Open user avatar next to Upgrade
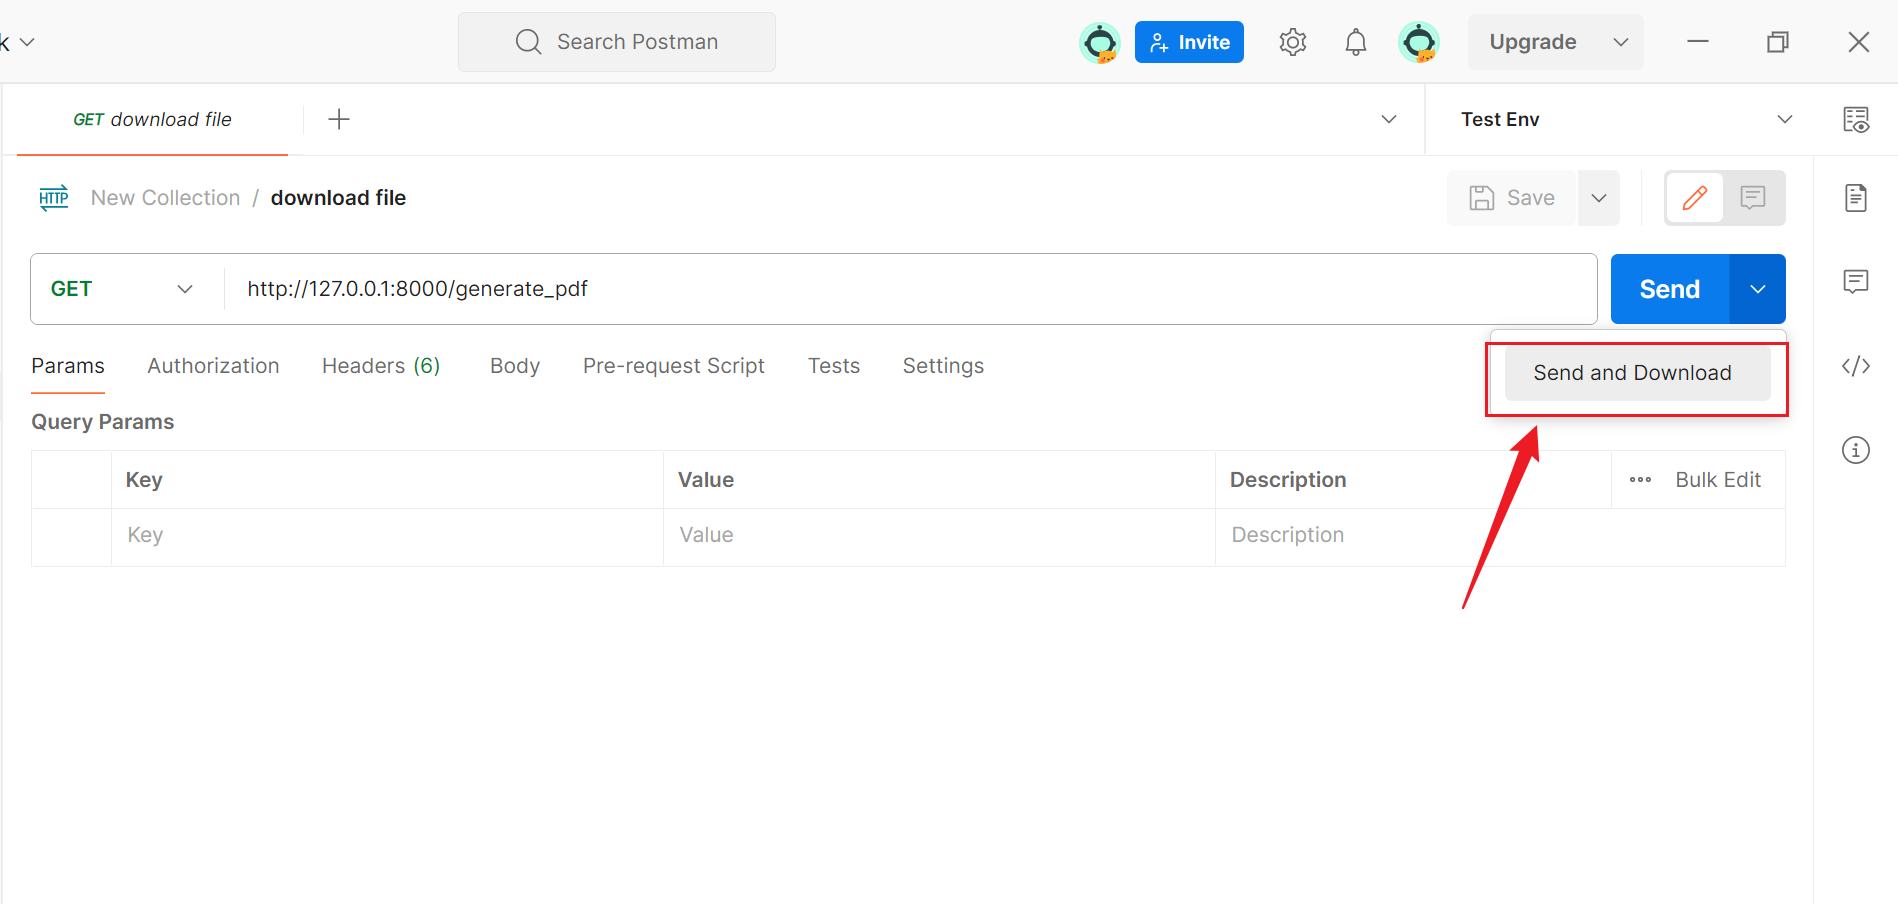Viewport: 1898px width, 904px height. 1419,42
